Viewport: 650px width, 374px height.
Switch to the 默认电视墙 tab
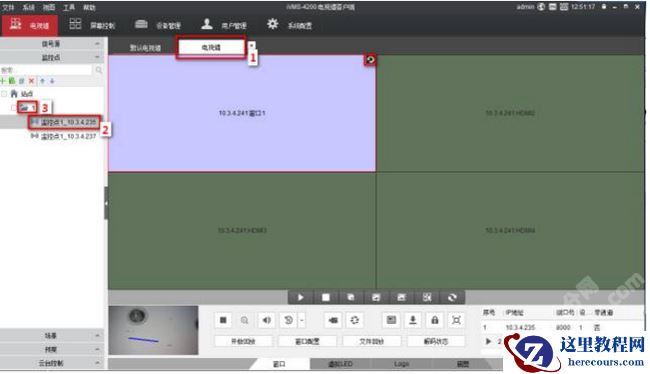point(145,48)
